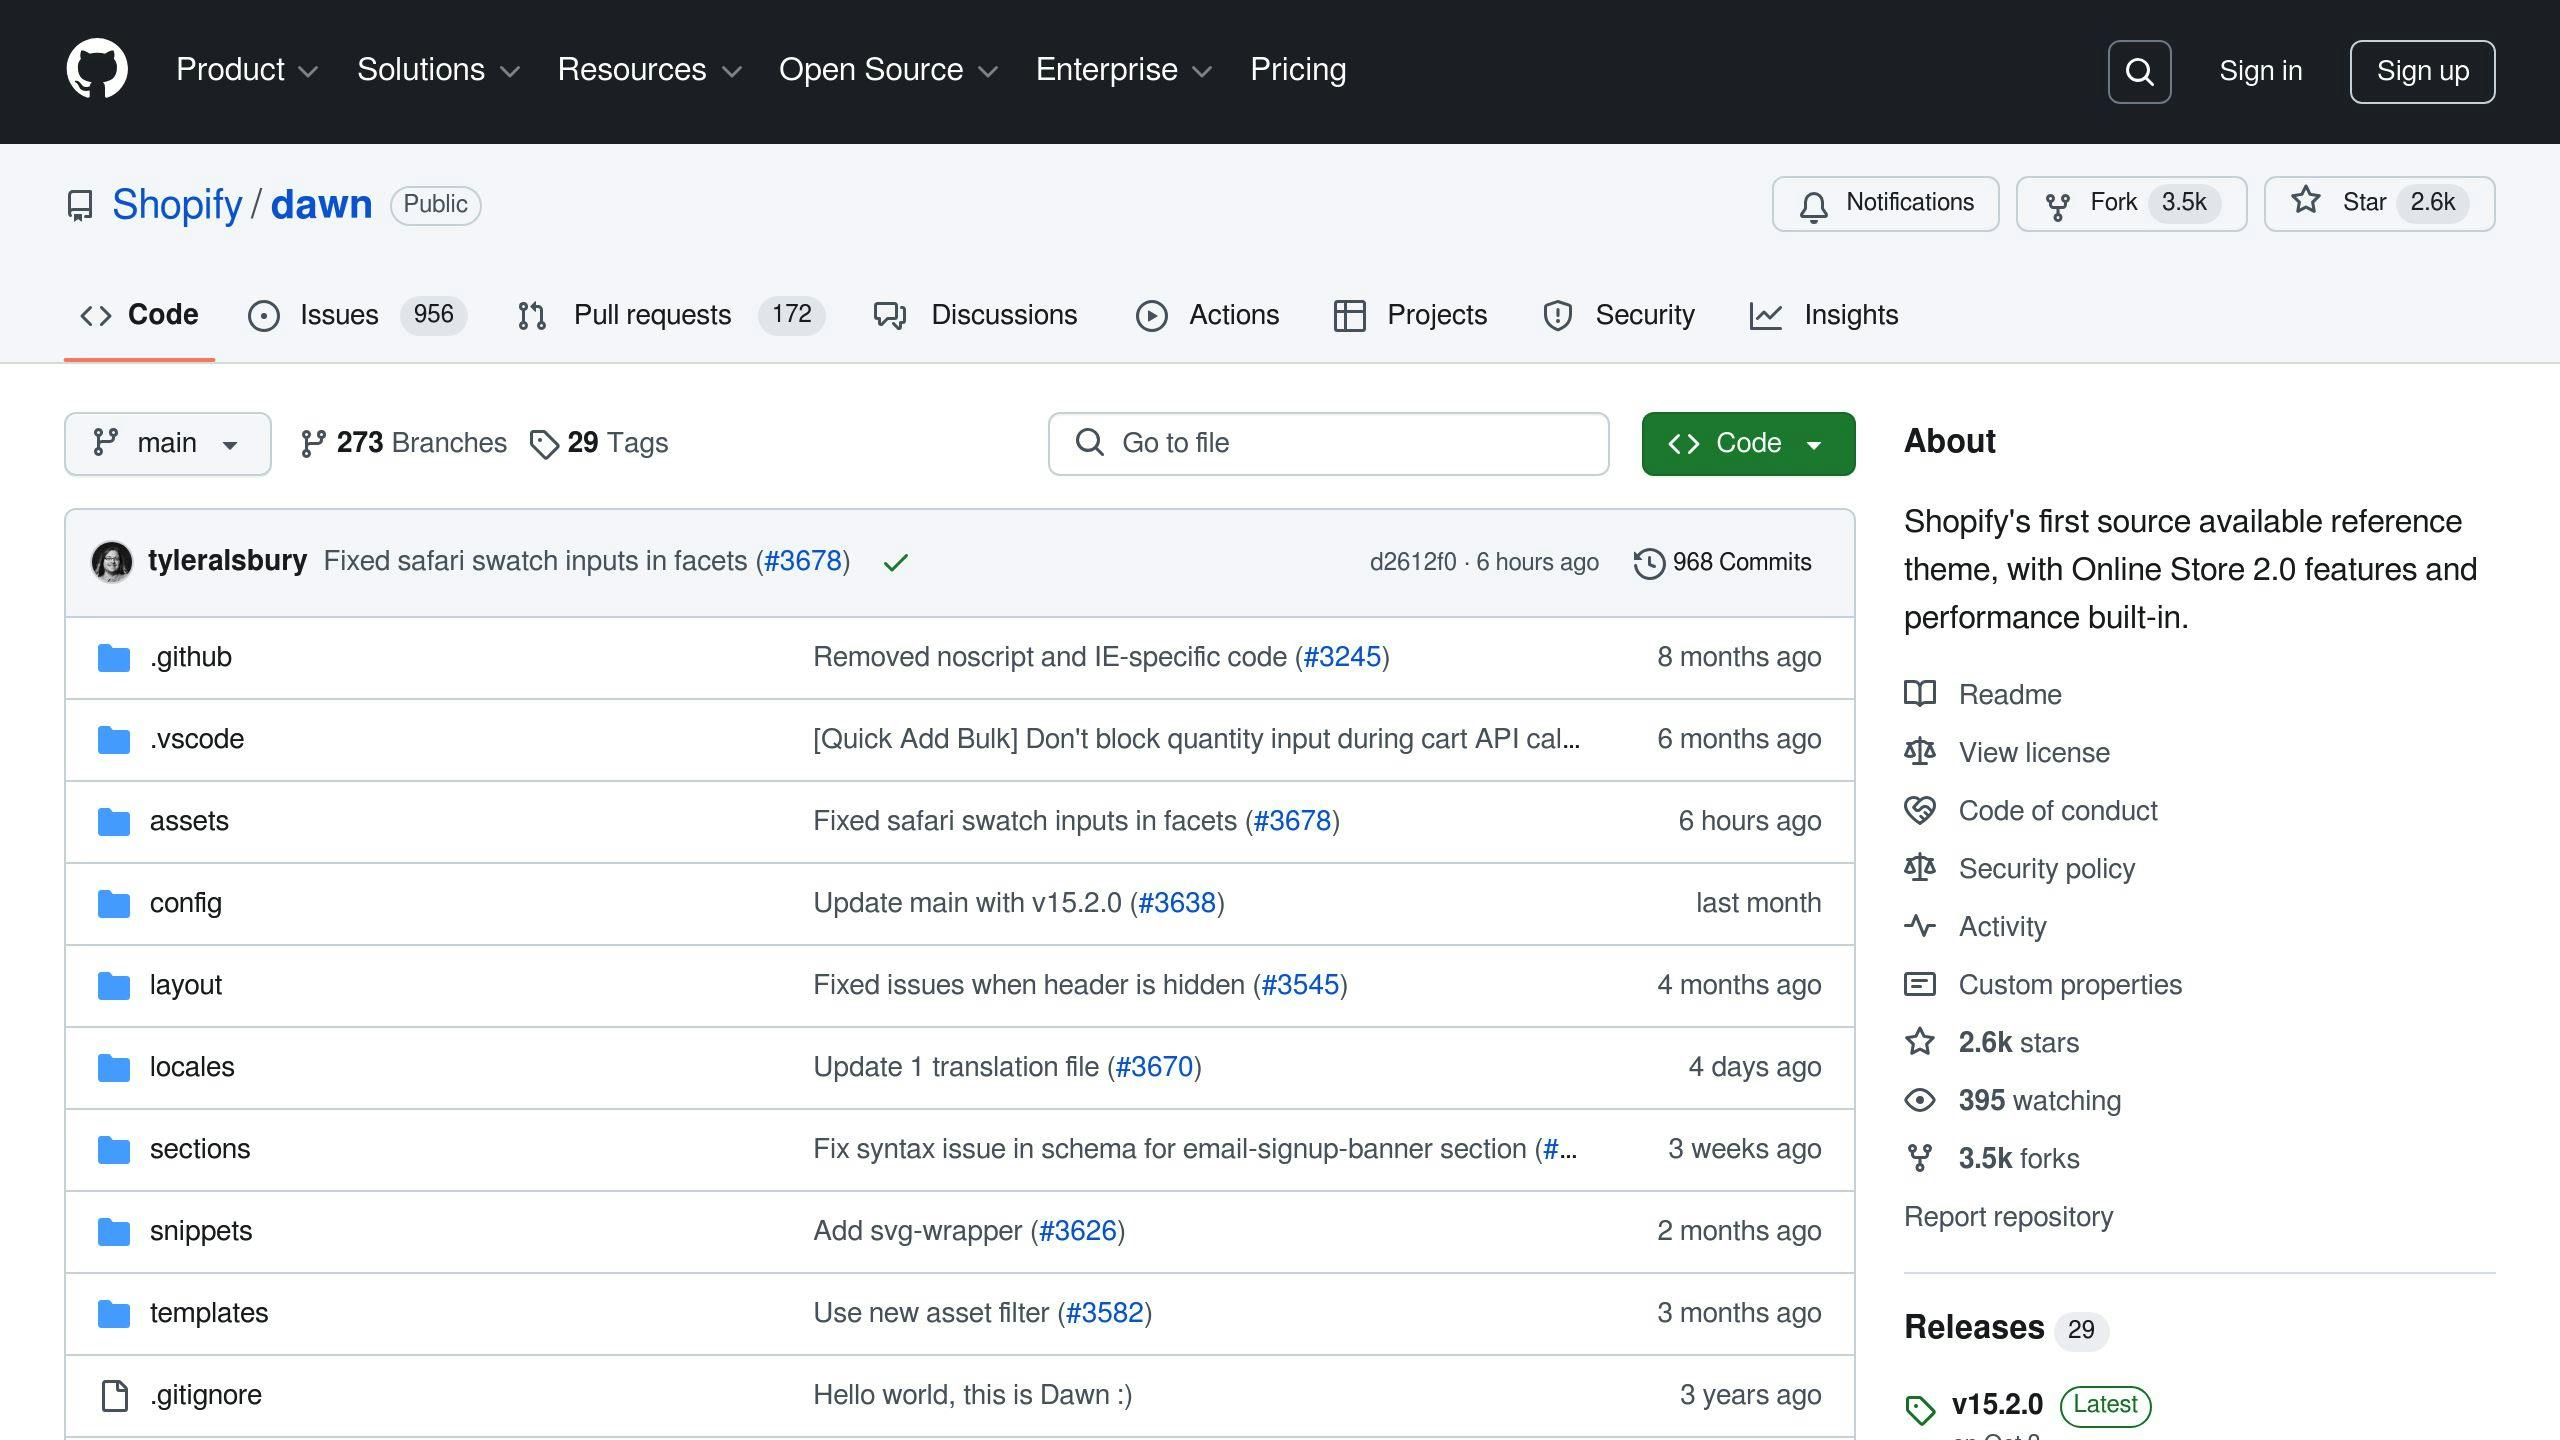Click the config folder icon
The width and height of the screenshot is (2560, 1440).
click(x=114, y=903)
